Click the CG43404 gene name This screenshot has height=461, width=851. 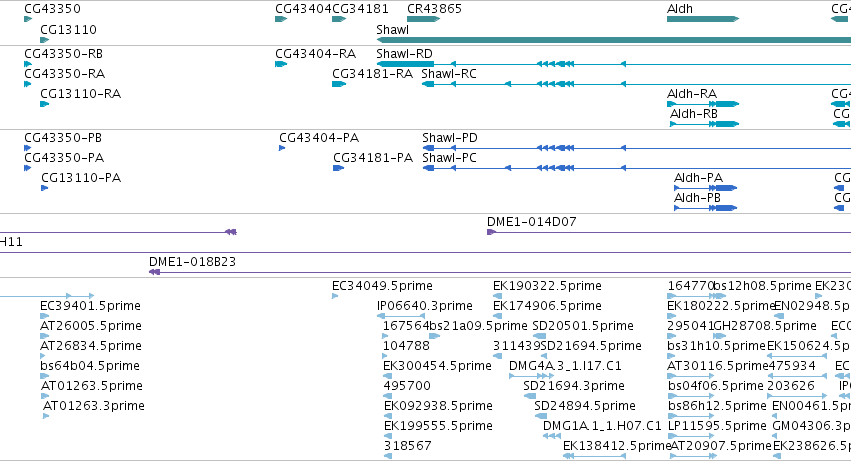(303, 9)
